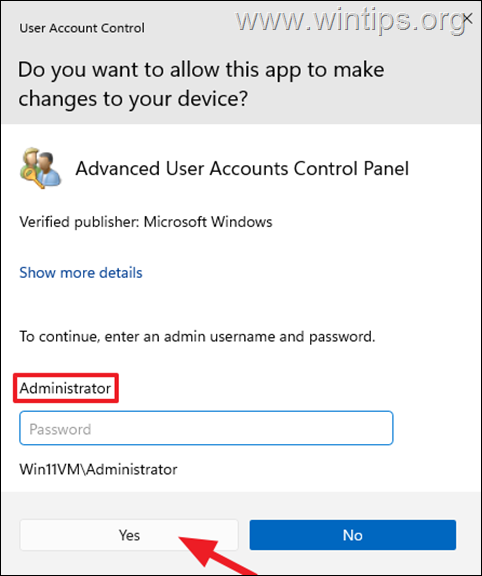Close the User Account Control dialog
The width and height of the screenshot is (482, 576).
click(x=467, y=18)
